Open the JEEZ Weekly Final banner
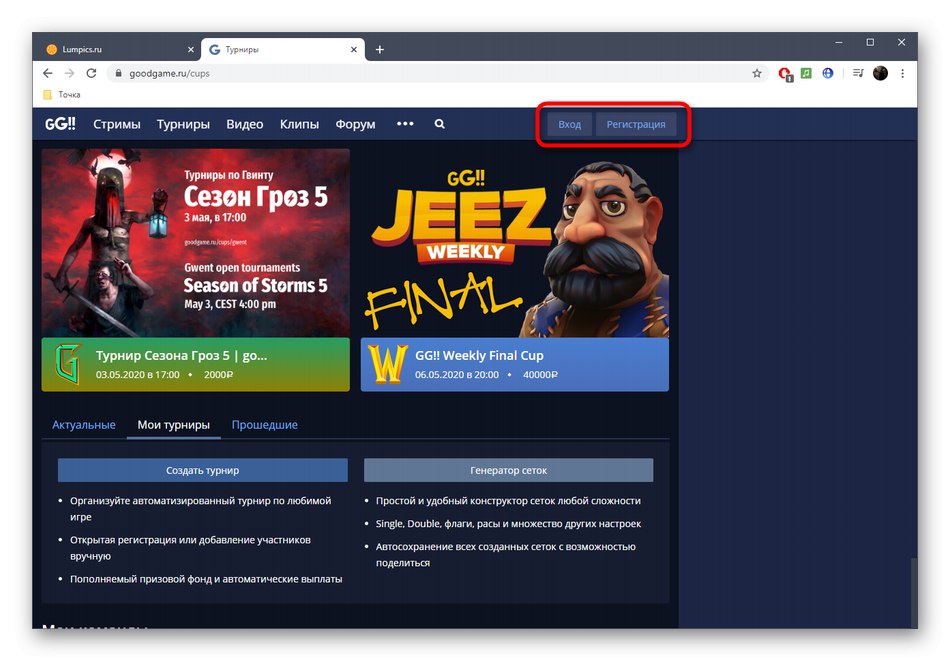Image resolution: width=950 pixels, height=661 pixels. point(515,243)
